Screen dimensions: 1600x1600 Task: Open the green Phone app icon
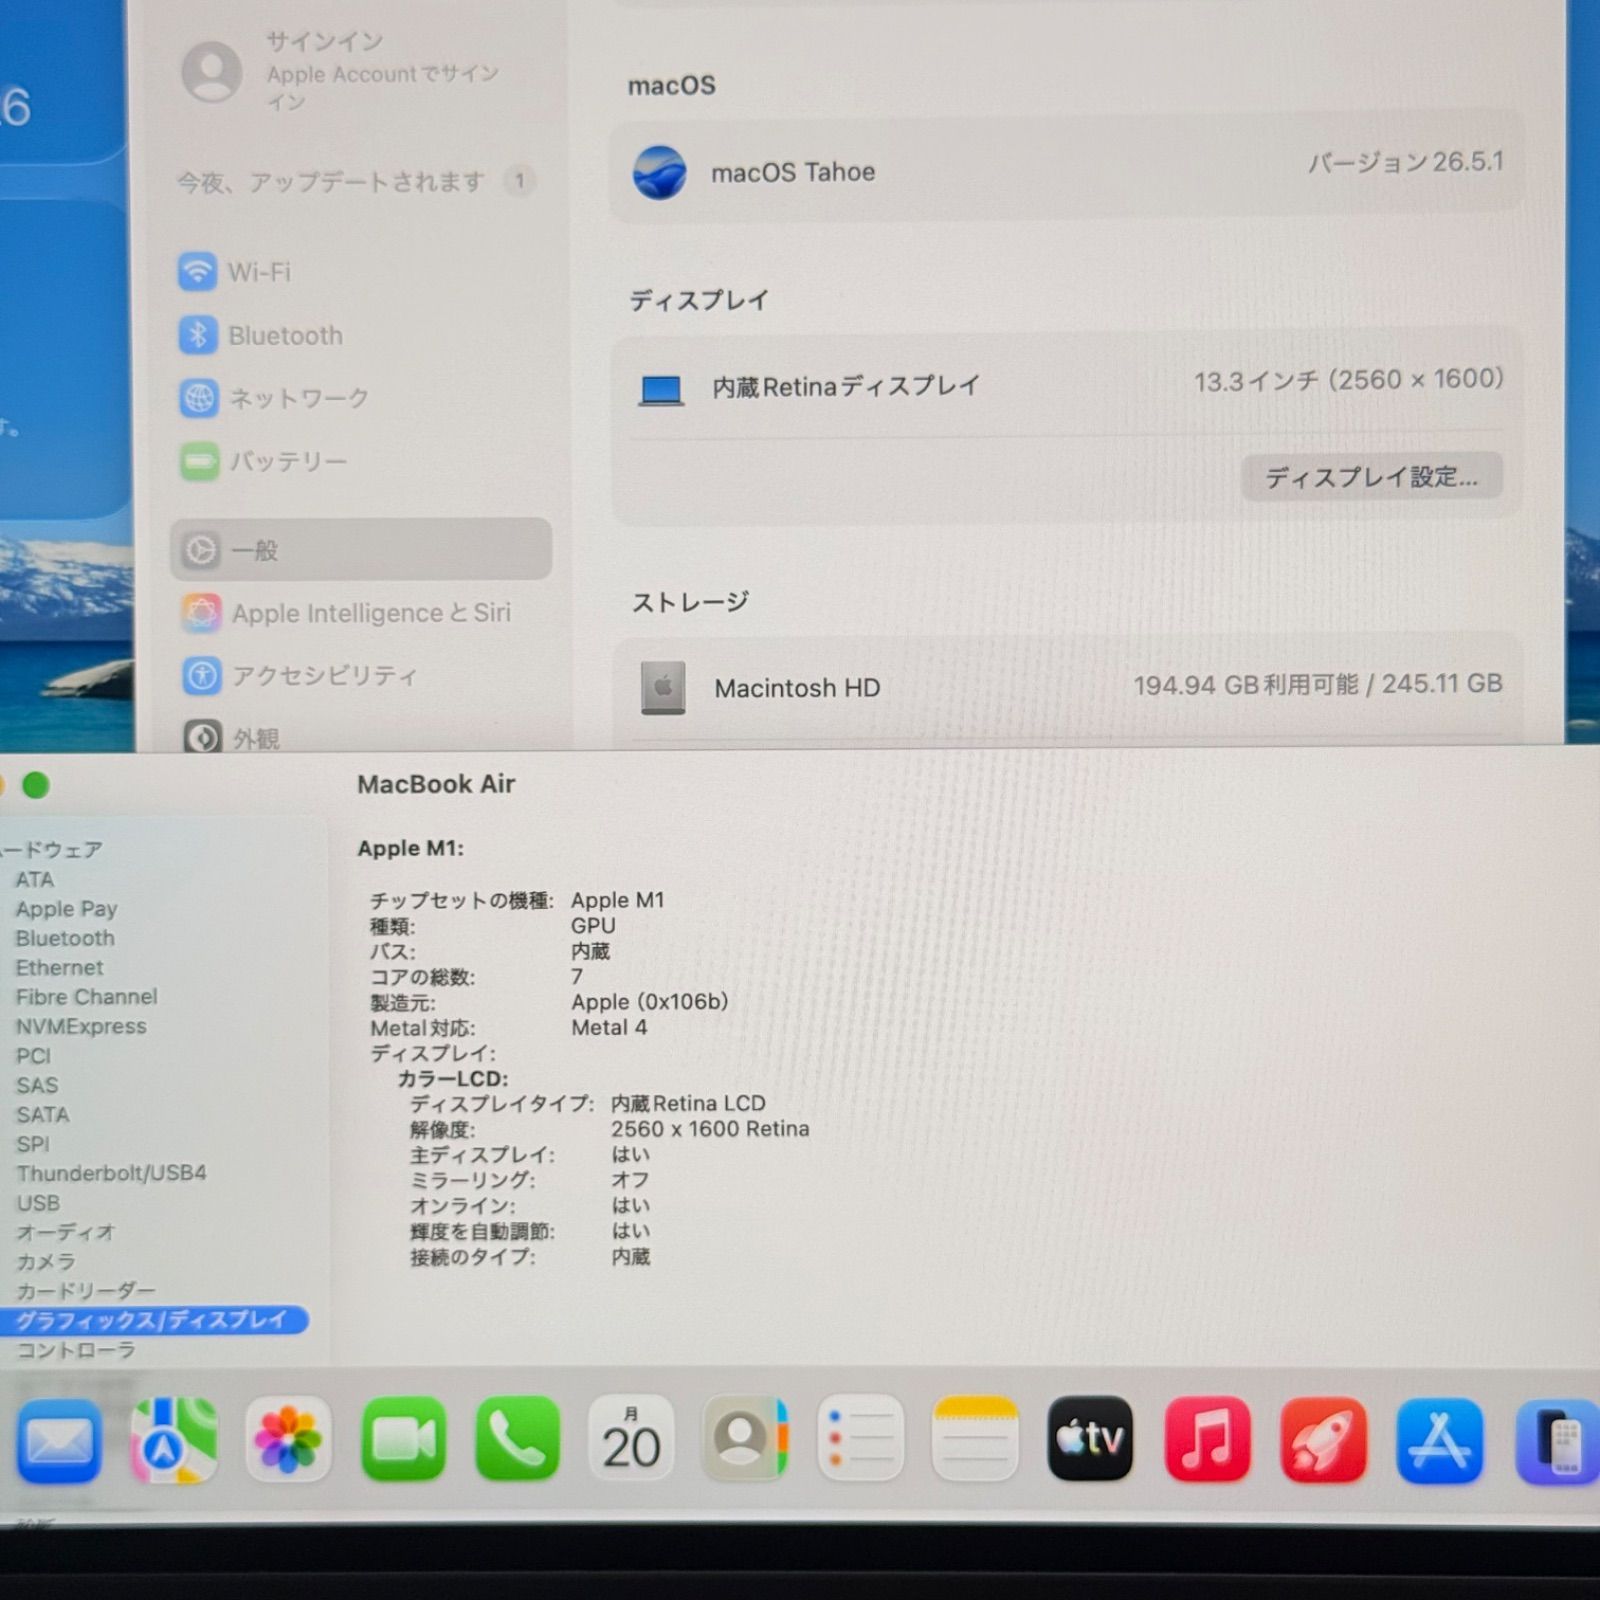coord(518,1439)
